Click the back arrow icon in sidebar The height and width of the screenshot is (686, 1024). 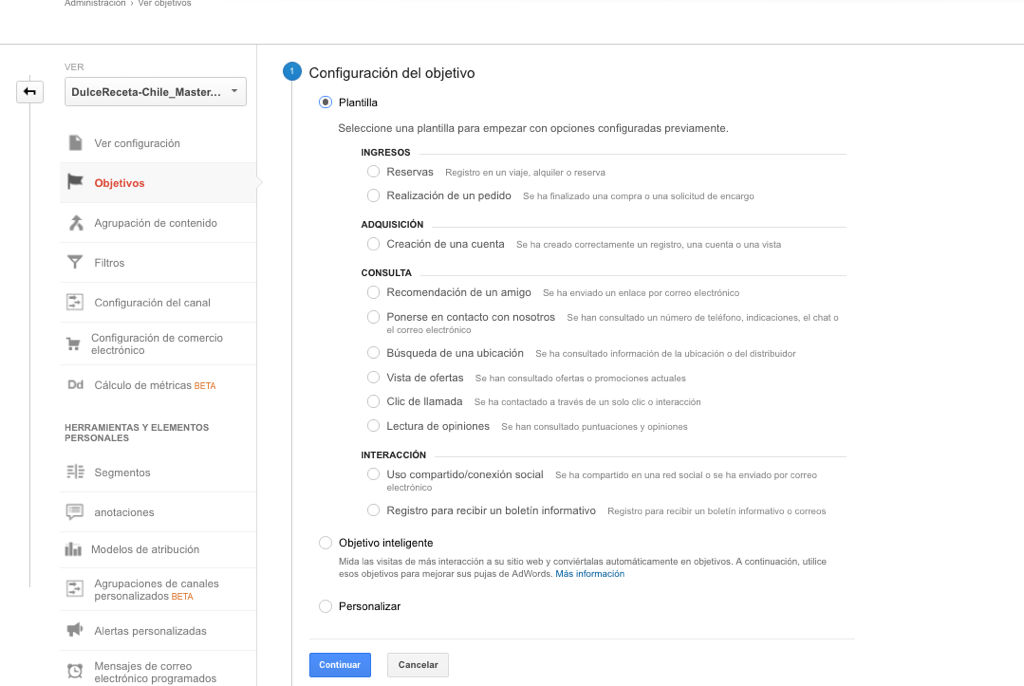pos(29,92)
